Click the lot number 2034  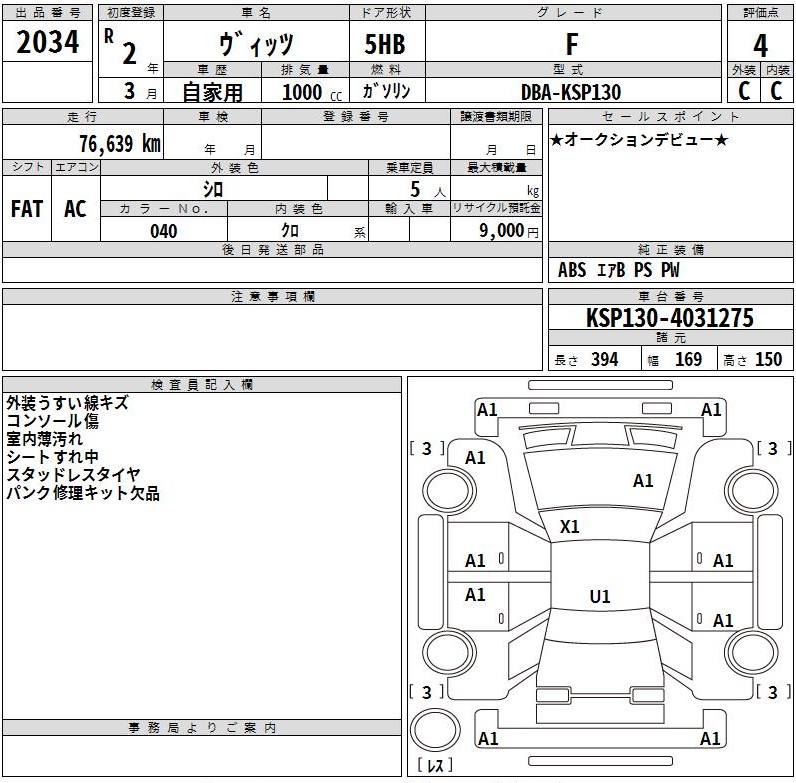click(48, 42)
